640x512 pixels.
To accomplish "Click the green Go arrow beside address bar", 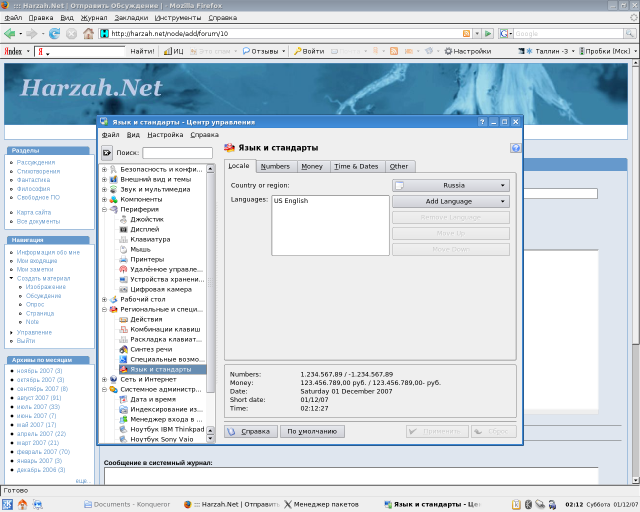I will (x=488, y=34).
